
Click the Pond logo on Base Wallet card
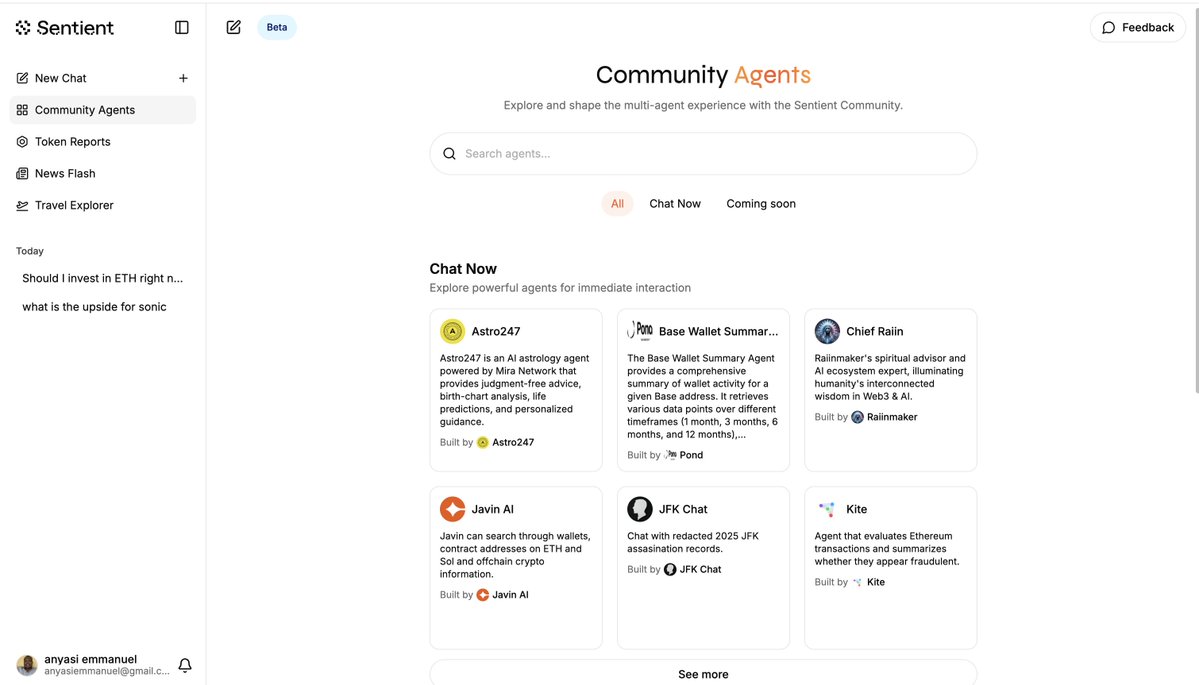click(x=640, y=331)
